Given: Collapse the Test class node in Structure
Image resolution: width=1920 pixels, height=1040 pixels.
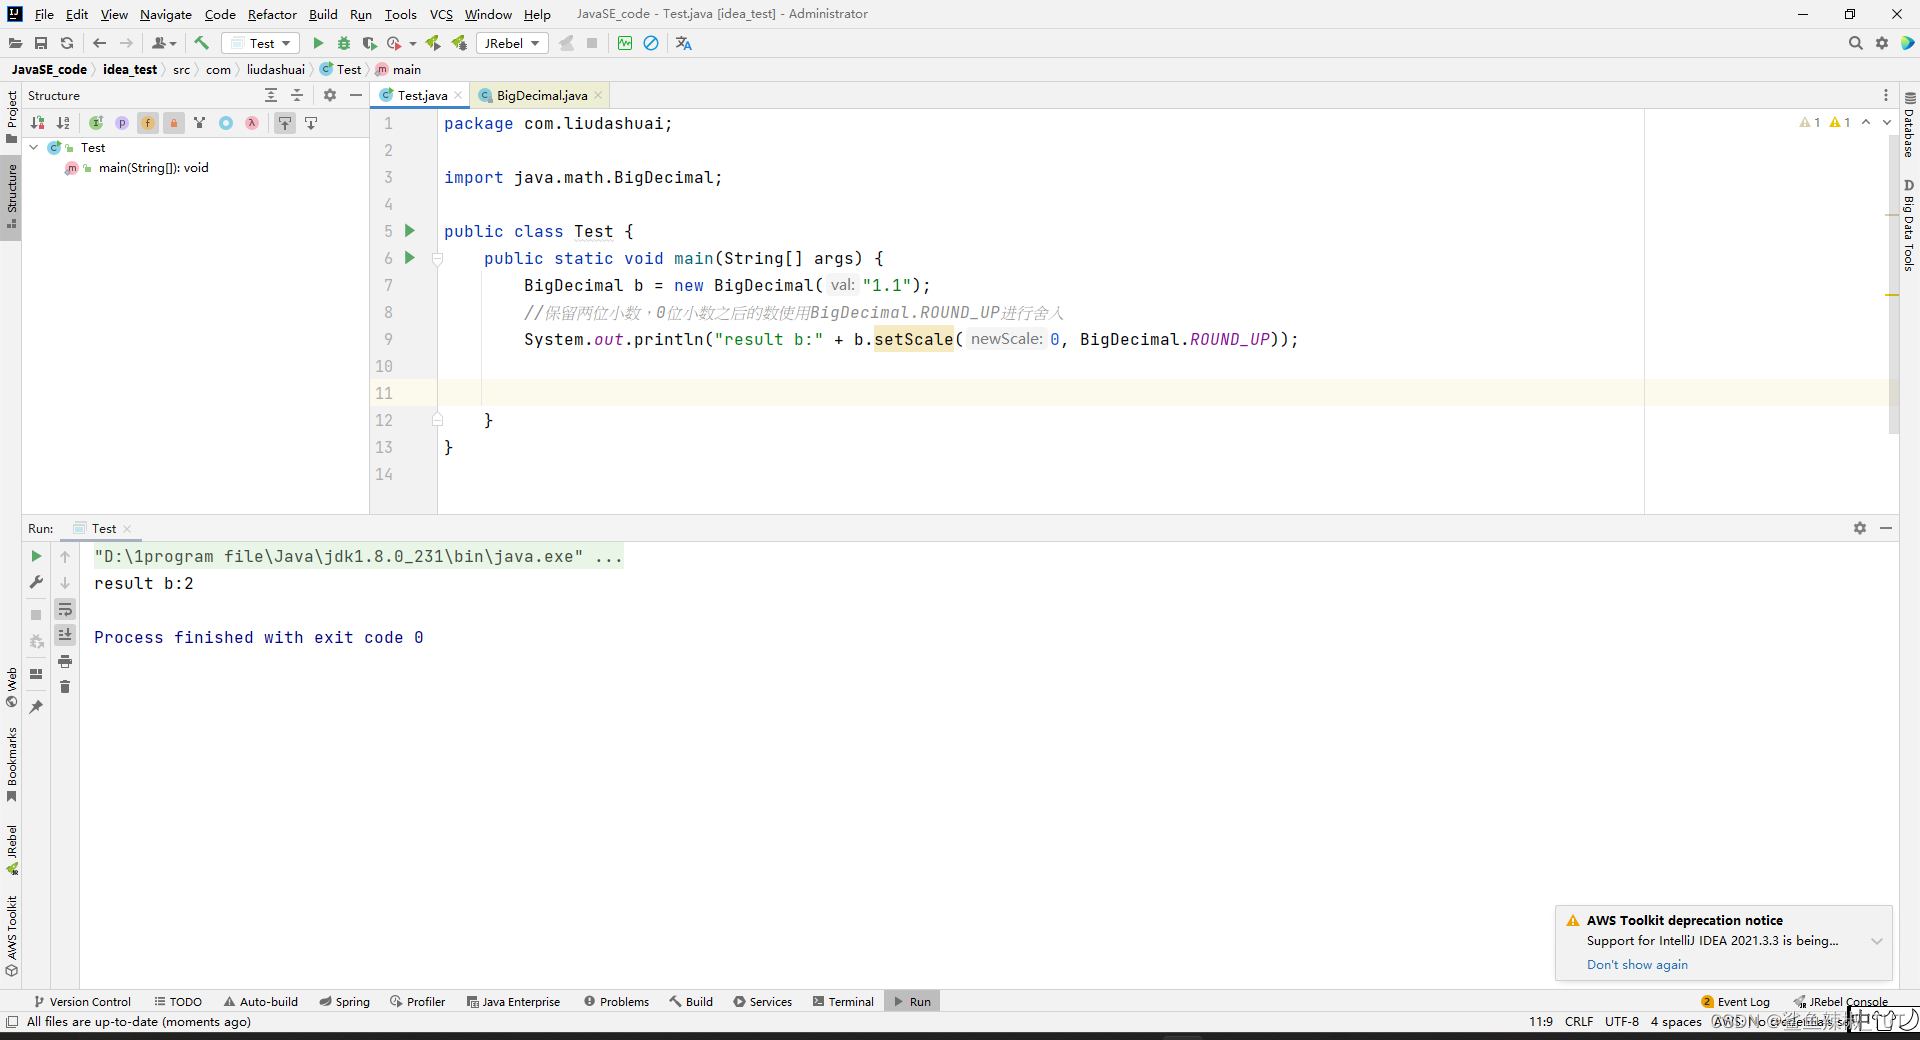Looking at the screenshot, I should pyautogui.click(x=34, y=147).
